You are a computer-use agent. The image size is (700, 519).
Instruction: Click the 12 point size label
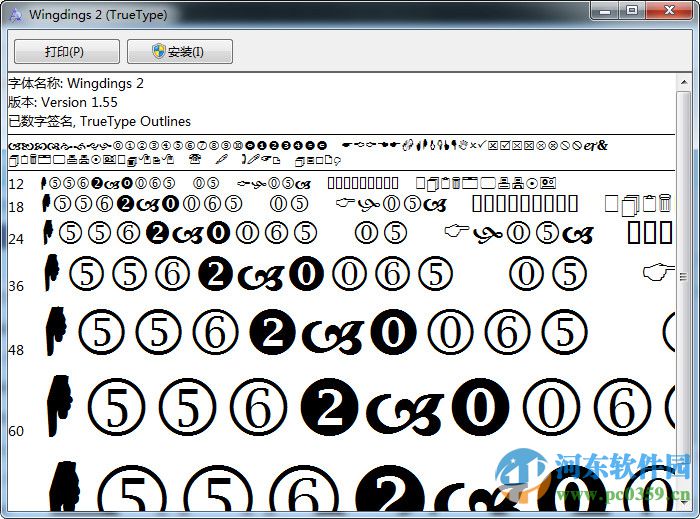click(16, 184)
